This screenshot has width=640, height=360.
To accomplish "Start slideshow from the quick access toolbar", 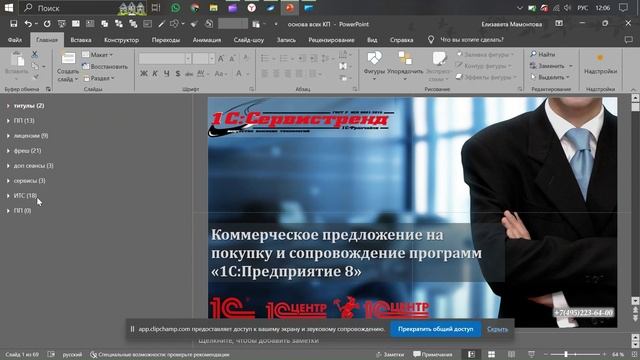I will tap(61, 24).
